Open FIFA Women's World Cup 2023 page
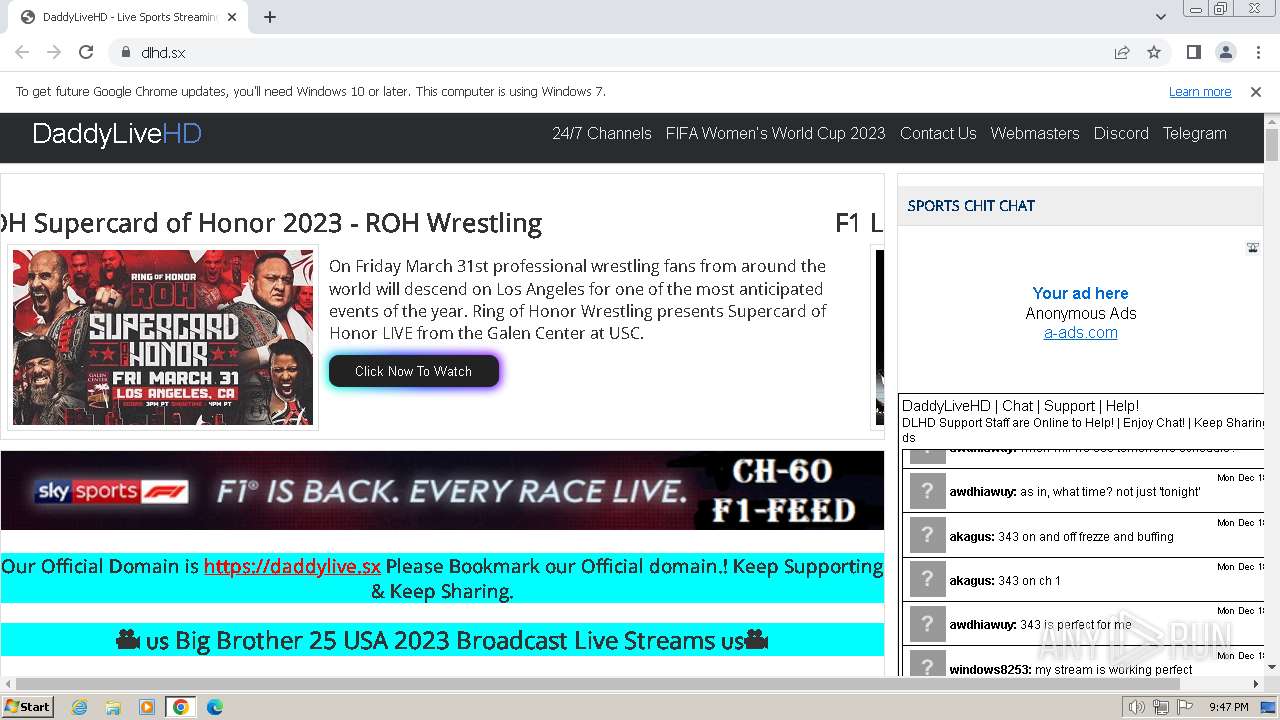Image resolution: width=1280 pixels, height=720 pixels. point(776,133)
